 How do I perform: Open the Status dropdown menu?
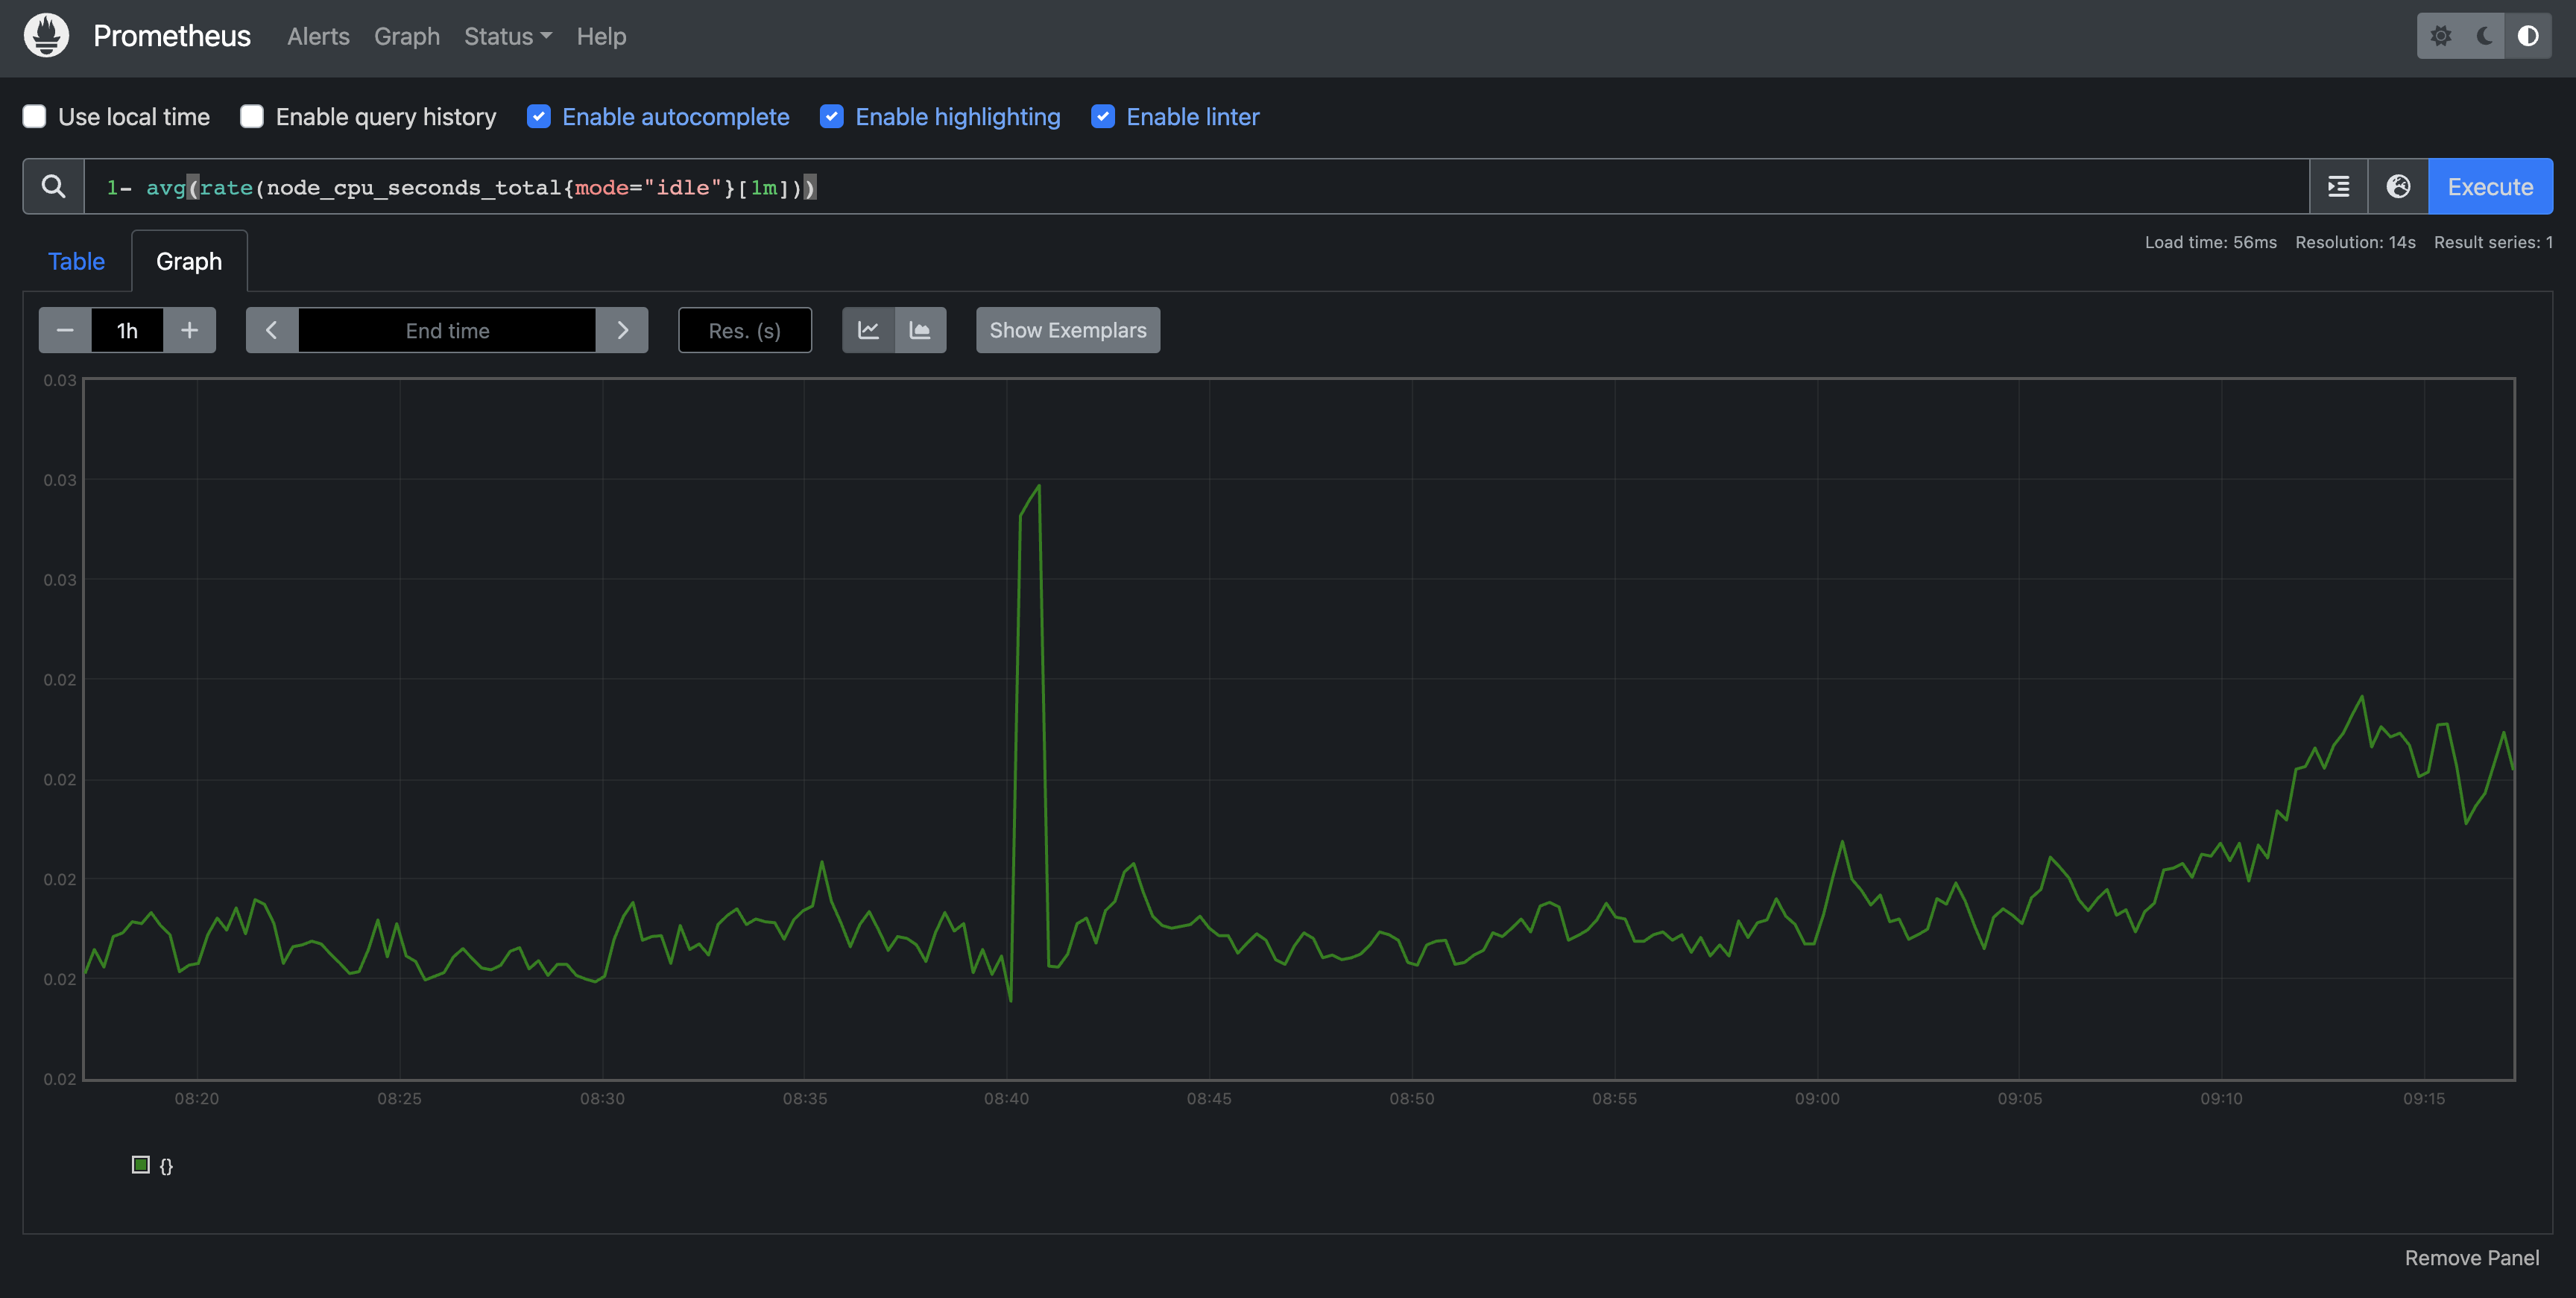(507, 36)
